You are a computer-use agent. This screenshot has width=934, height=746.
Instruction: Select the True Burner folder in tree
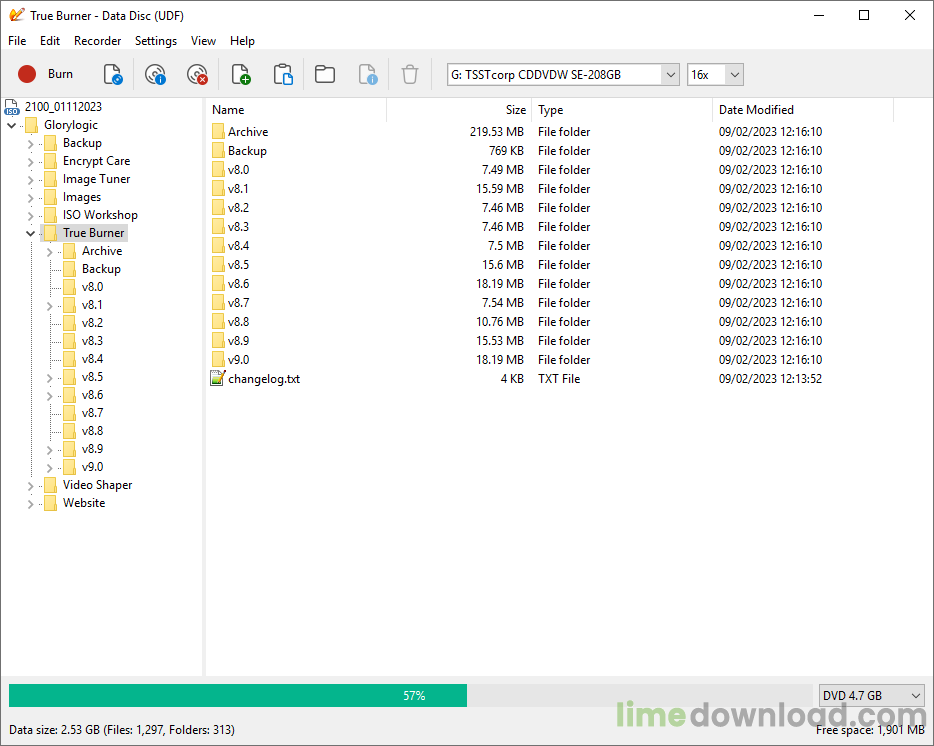tap(94, 233)
